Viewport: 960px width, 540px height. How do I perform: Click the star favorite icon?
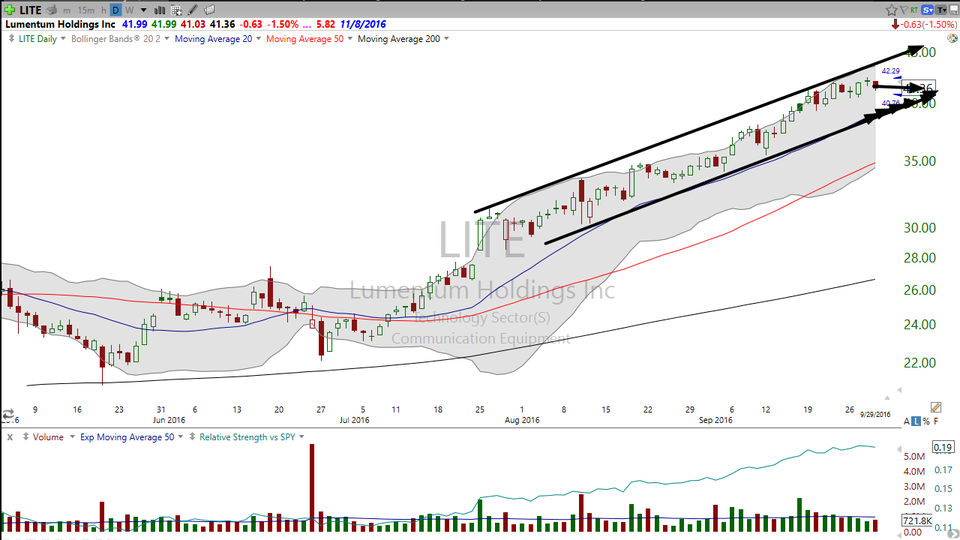click(891, 10)
